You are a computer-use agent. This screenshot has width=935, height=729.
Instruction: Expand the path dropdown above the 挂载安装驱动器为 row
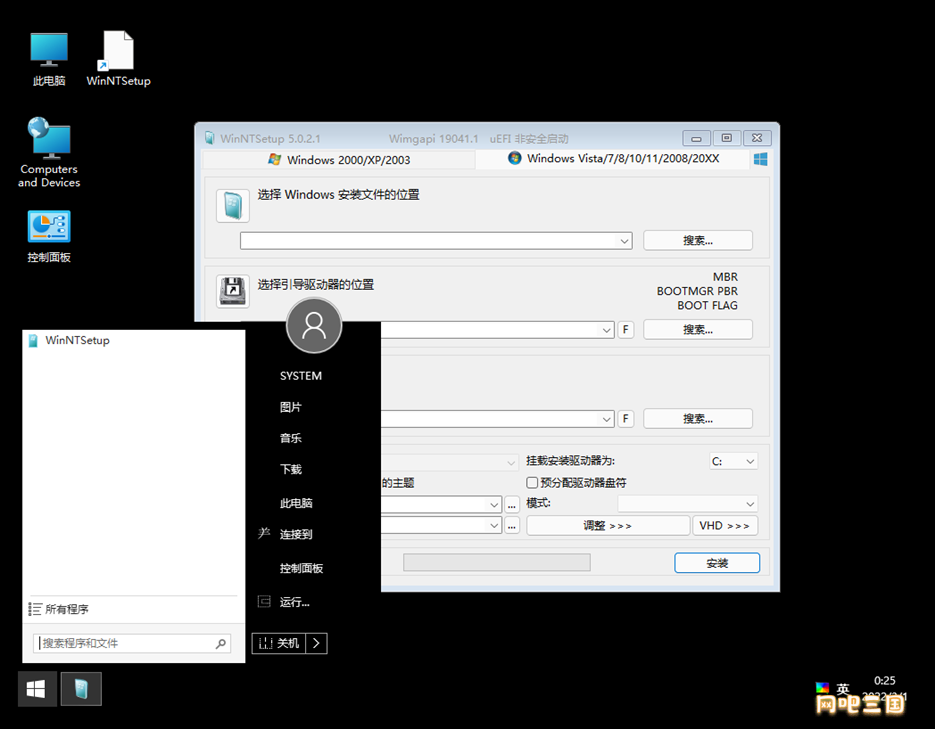coord(606,419)
